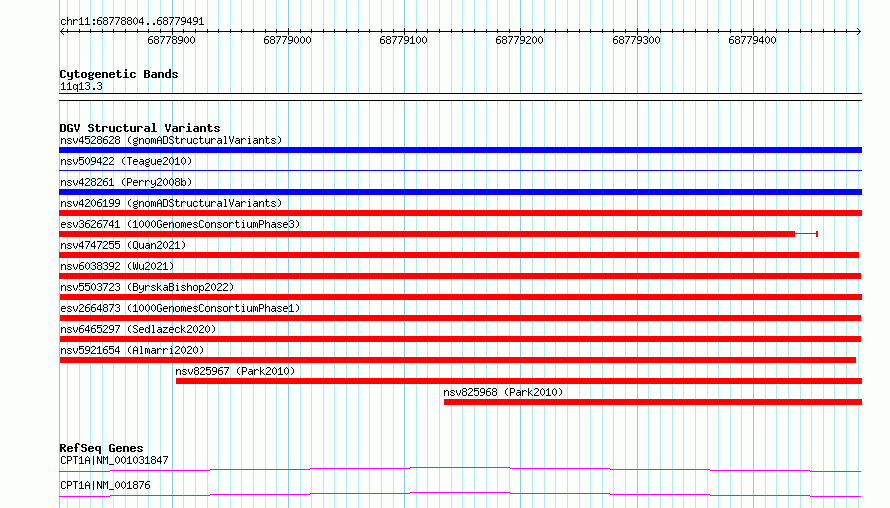Click the DGV Structural Variants track title

140,128
